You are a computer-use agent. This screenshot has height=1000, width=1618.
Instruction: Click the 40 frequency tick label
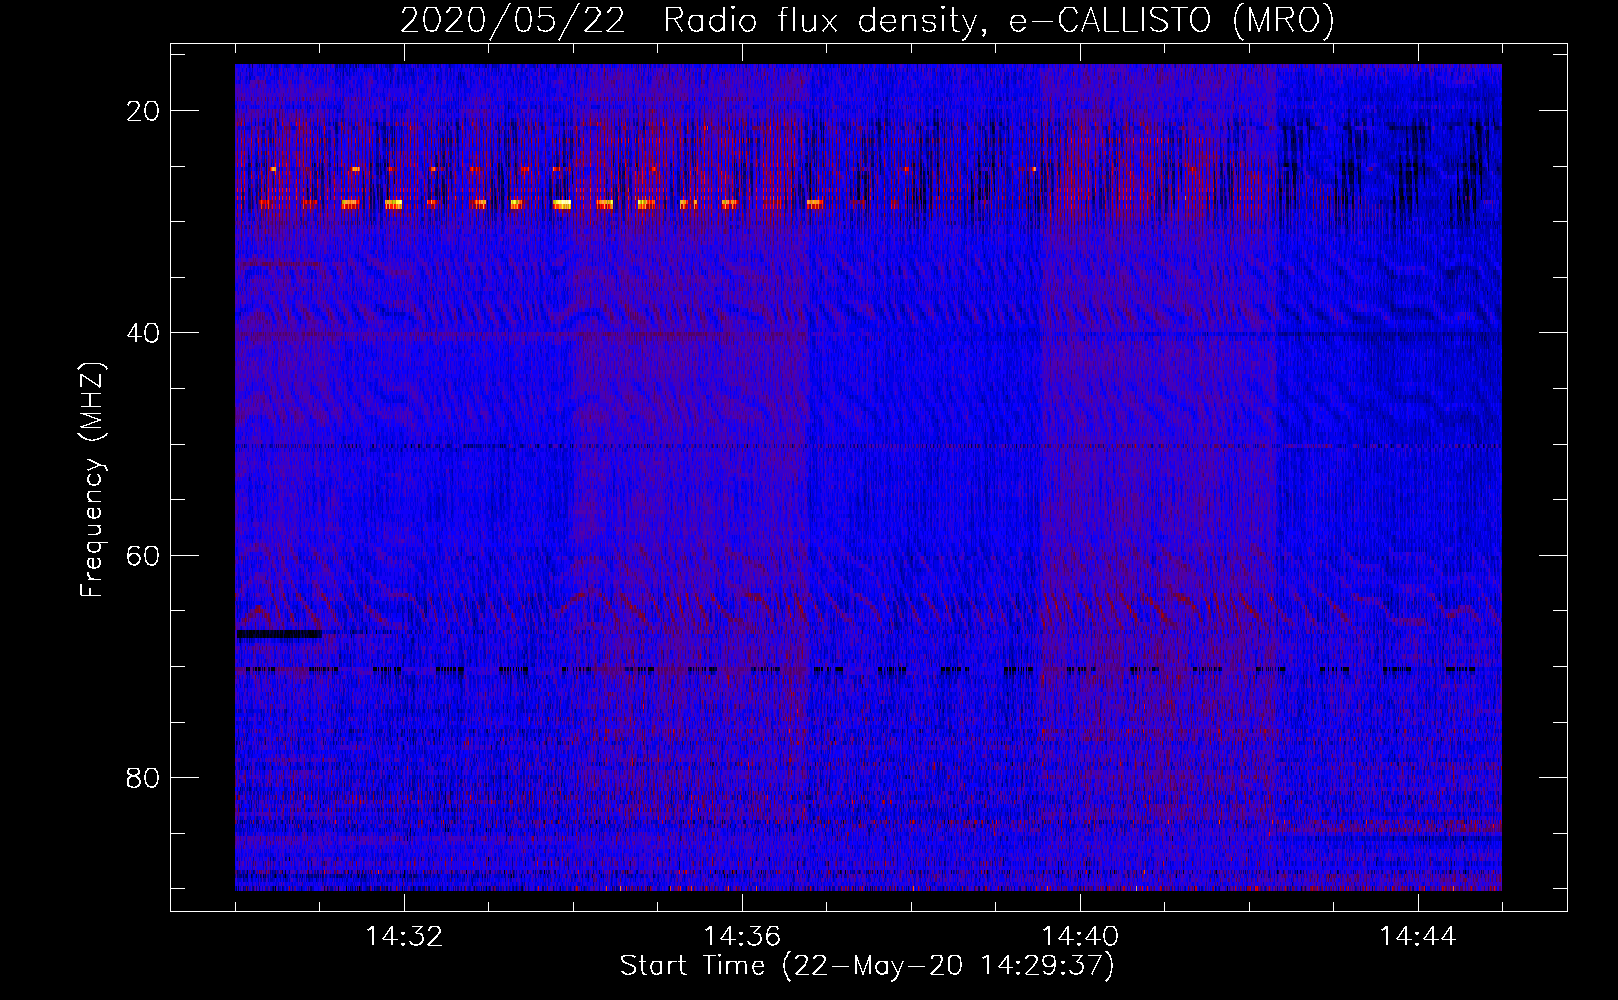pos(143,333)
